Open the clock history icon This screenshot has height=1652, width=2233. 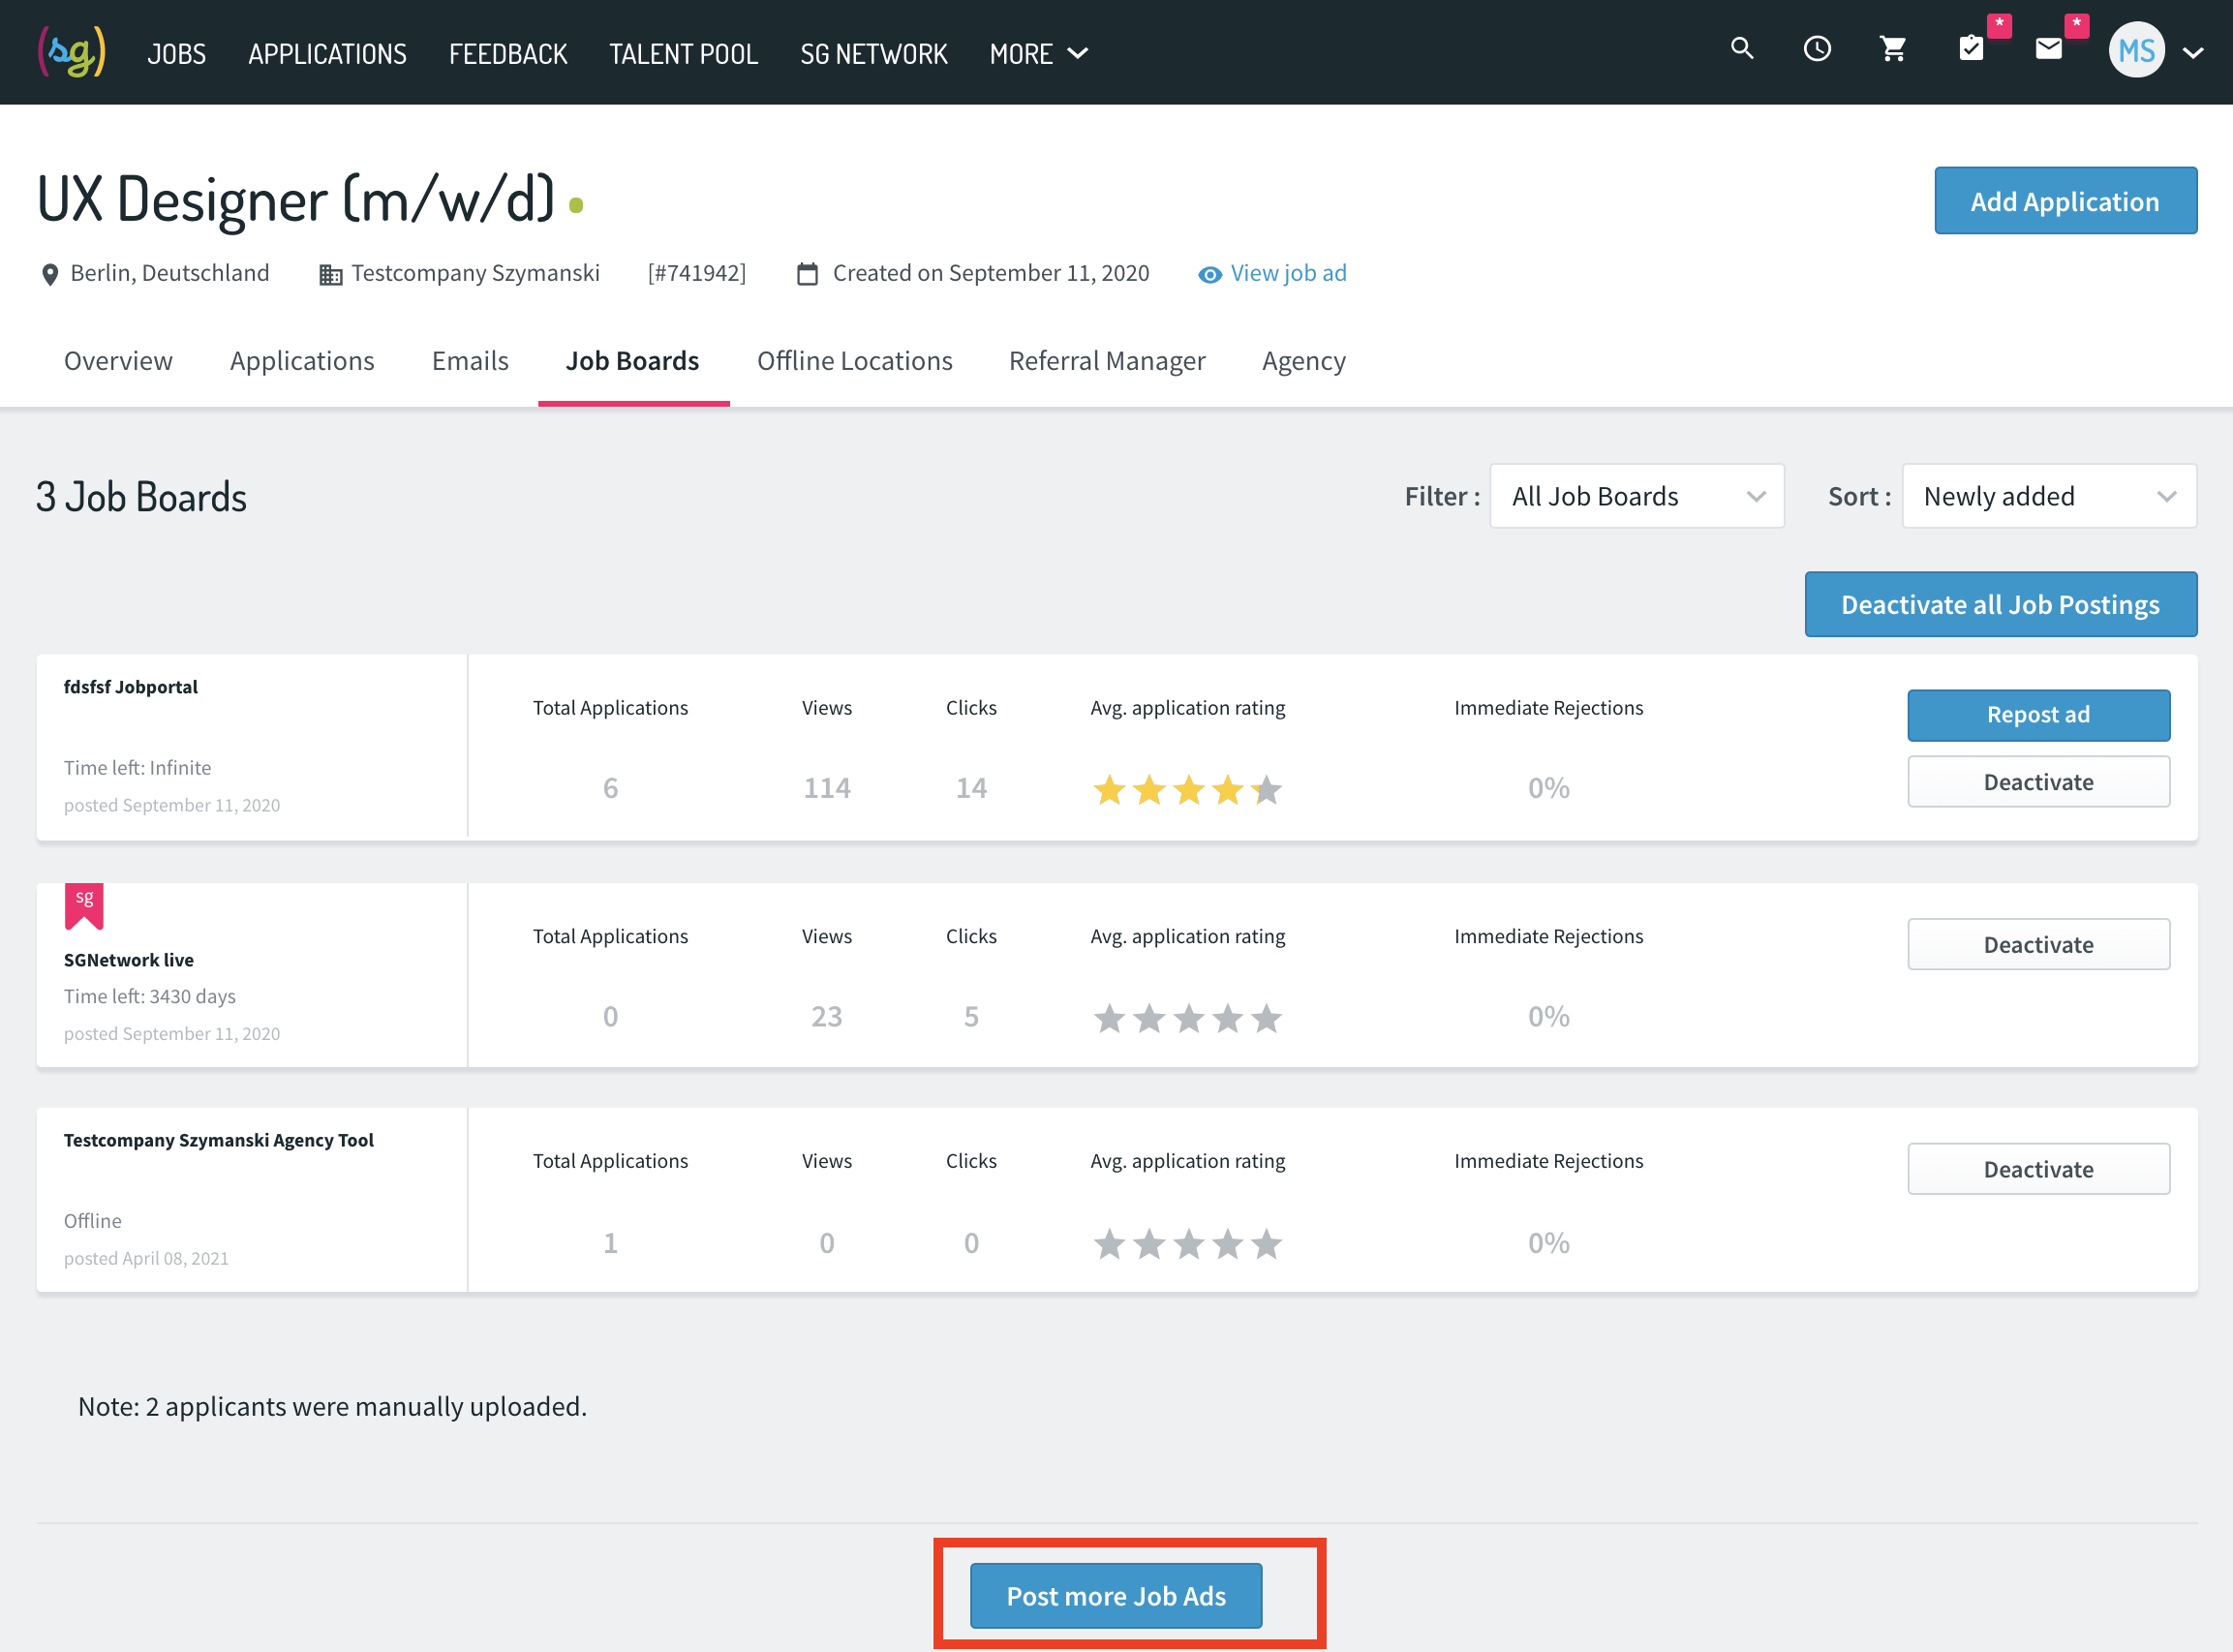(x=1817, y=48)
